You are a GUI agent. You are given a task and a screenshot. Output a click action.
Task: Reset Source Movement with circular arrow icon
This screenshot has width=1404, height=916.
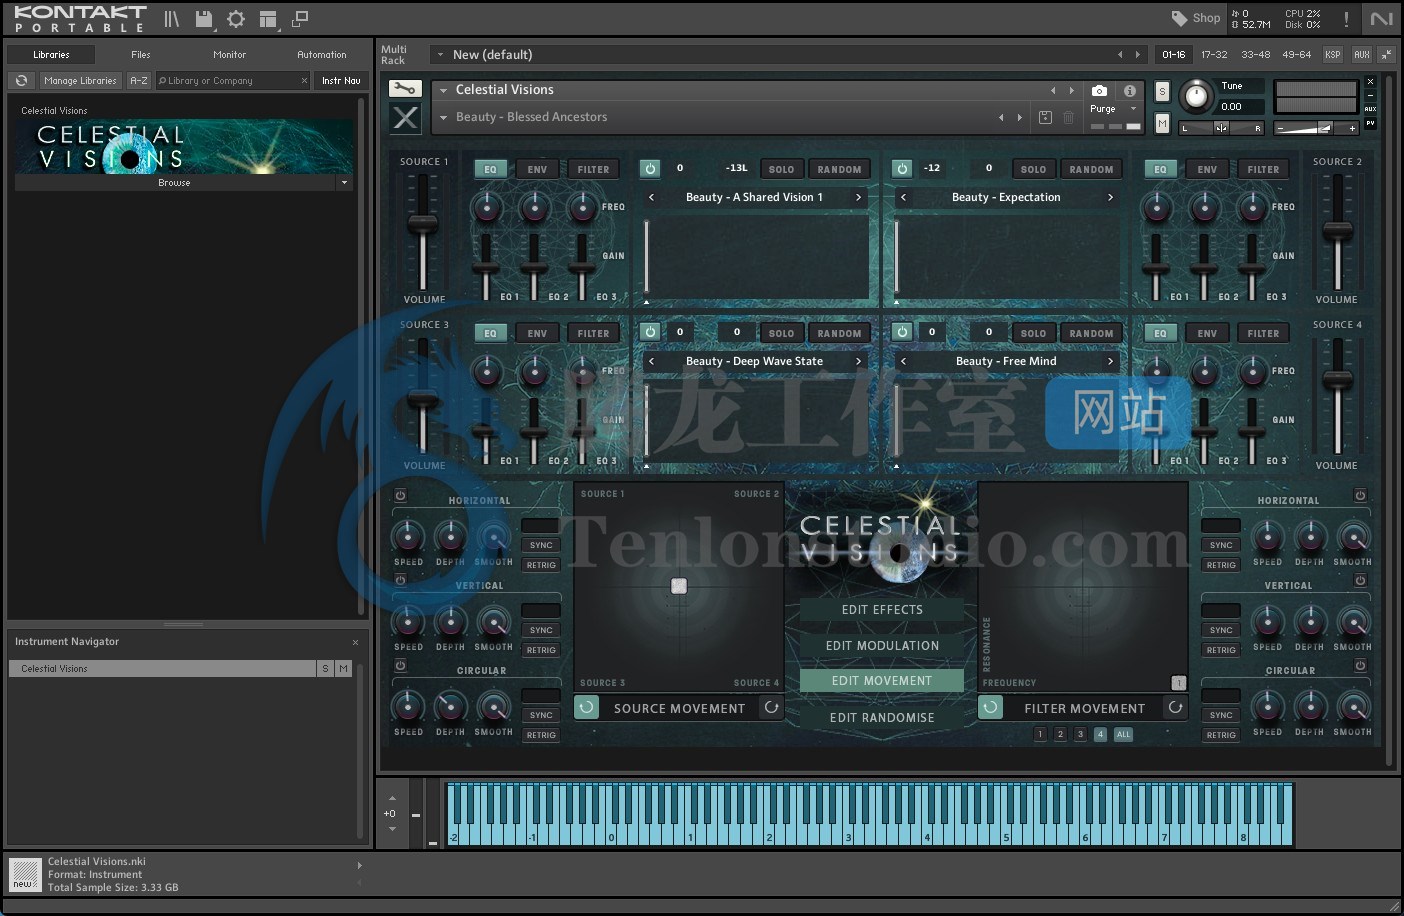click(x=772, y=707)
